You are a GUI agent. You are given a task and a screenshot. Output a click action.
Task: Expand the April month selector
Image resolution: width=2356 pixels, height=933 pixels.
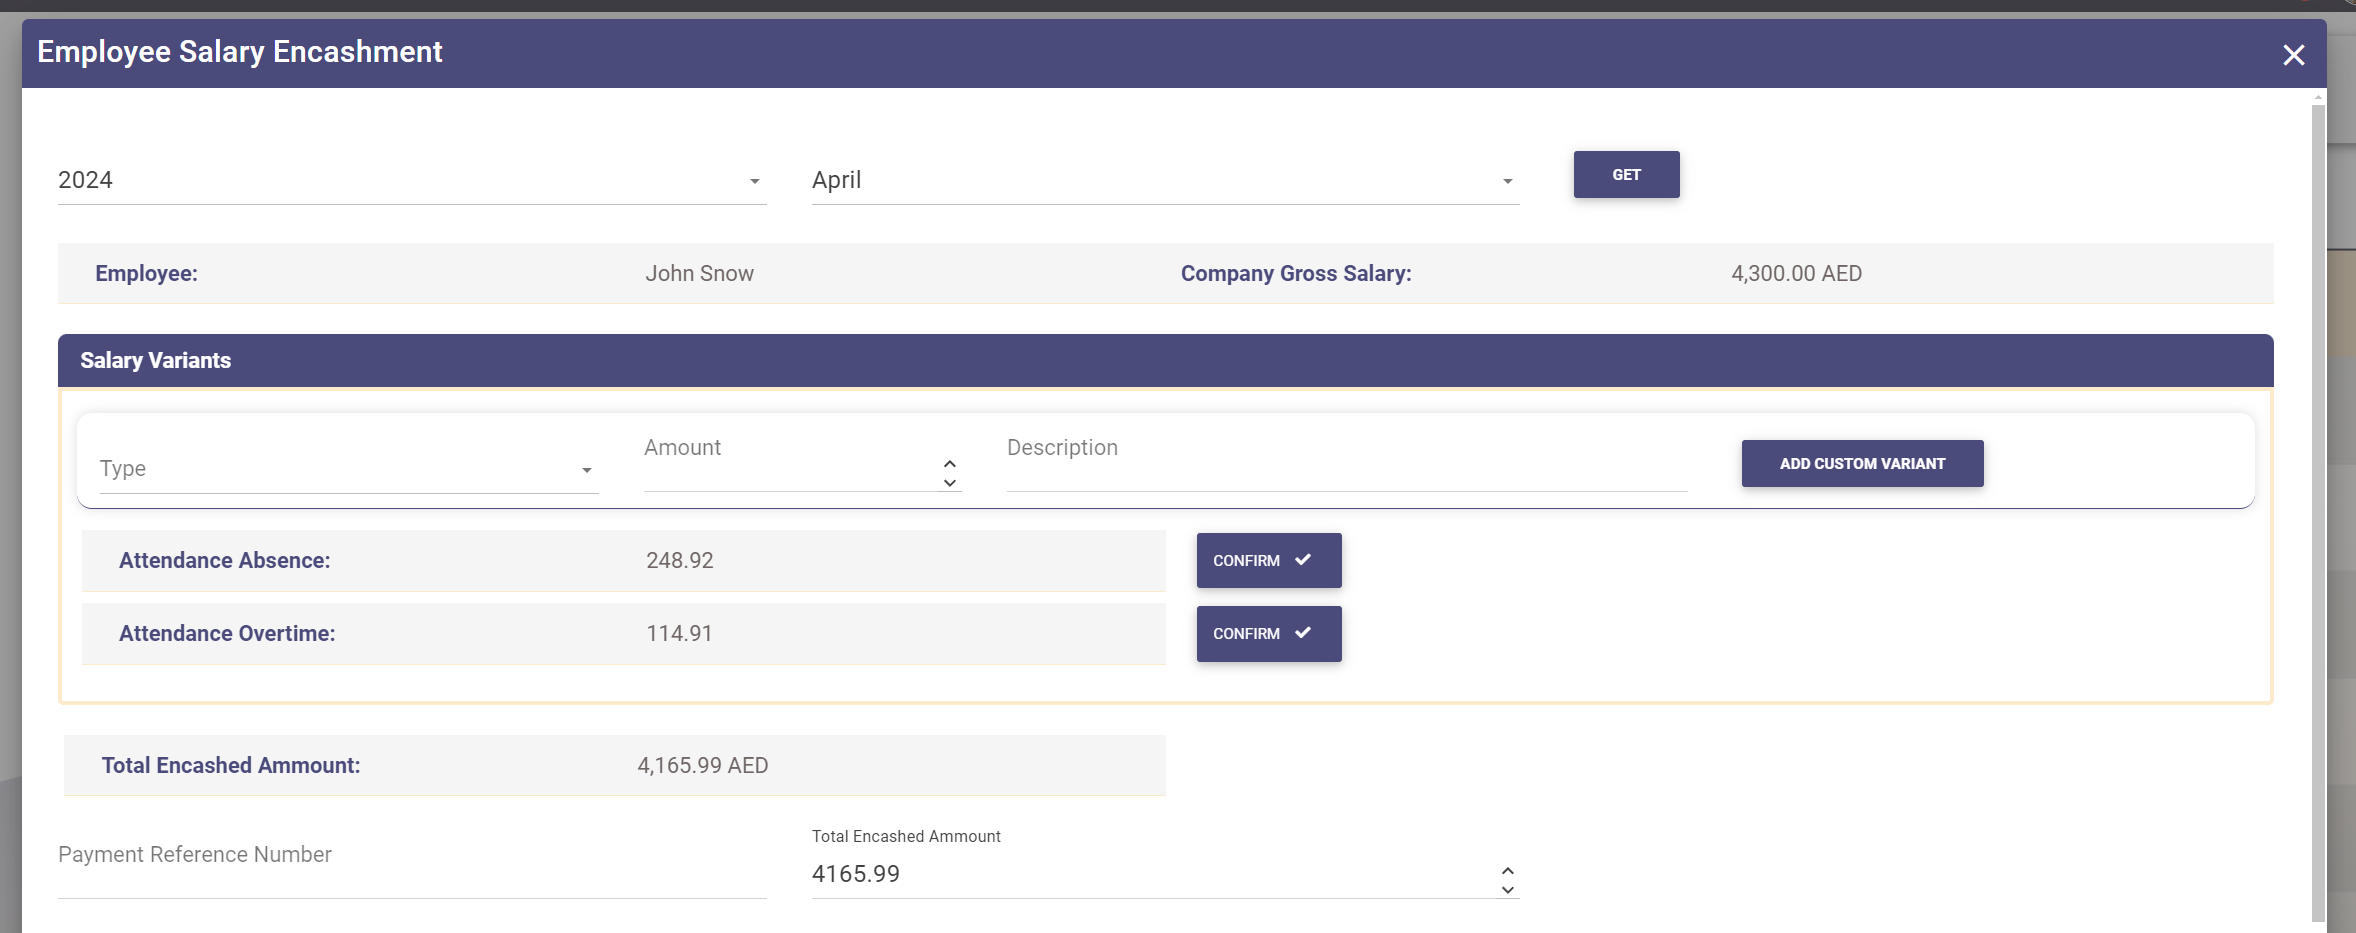coord(1164,181)
